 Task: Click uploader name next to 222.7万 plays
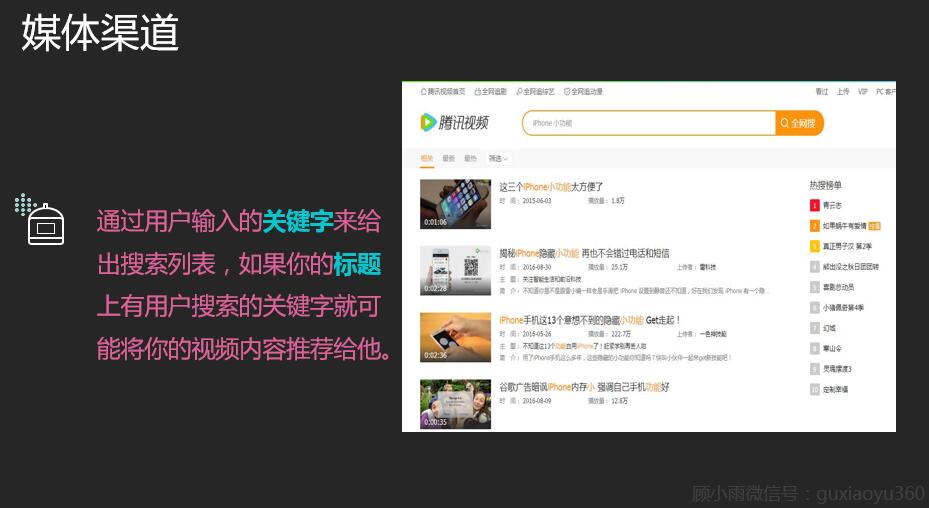713,334
